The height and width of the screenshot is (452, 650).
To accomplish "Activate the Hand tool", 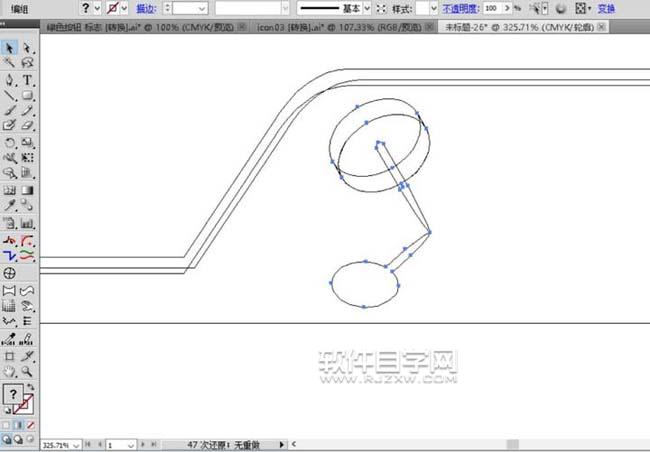I will point(9,371).
